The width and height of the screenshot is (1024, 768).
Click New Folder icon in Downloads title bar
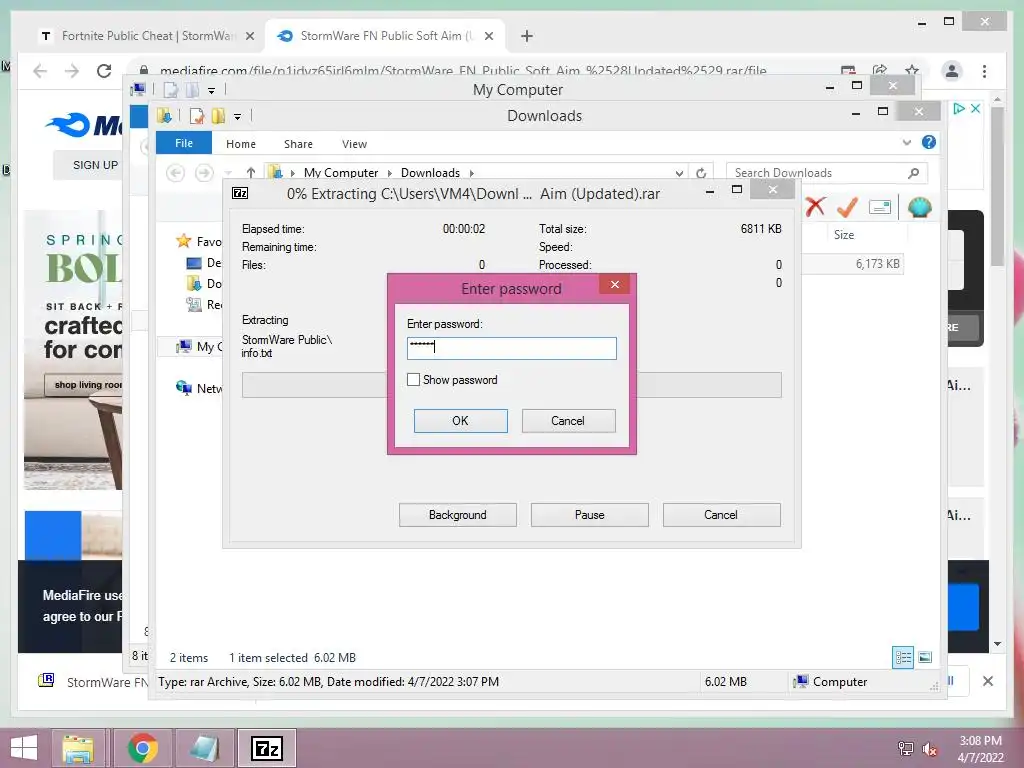coord(218,116)
